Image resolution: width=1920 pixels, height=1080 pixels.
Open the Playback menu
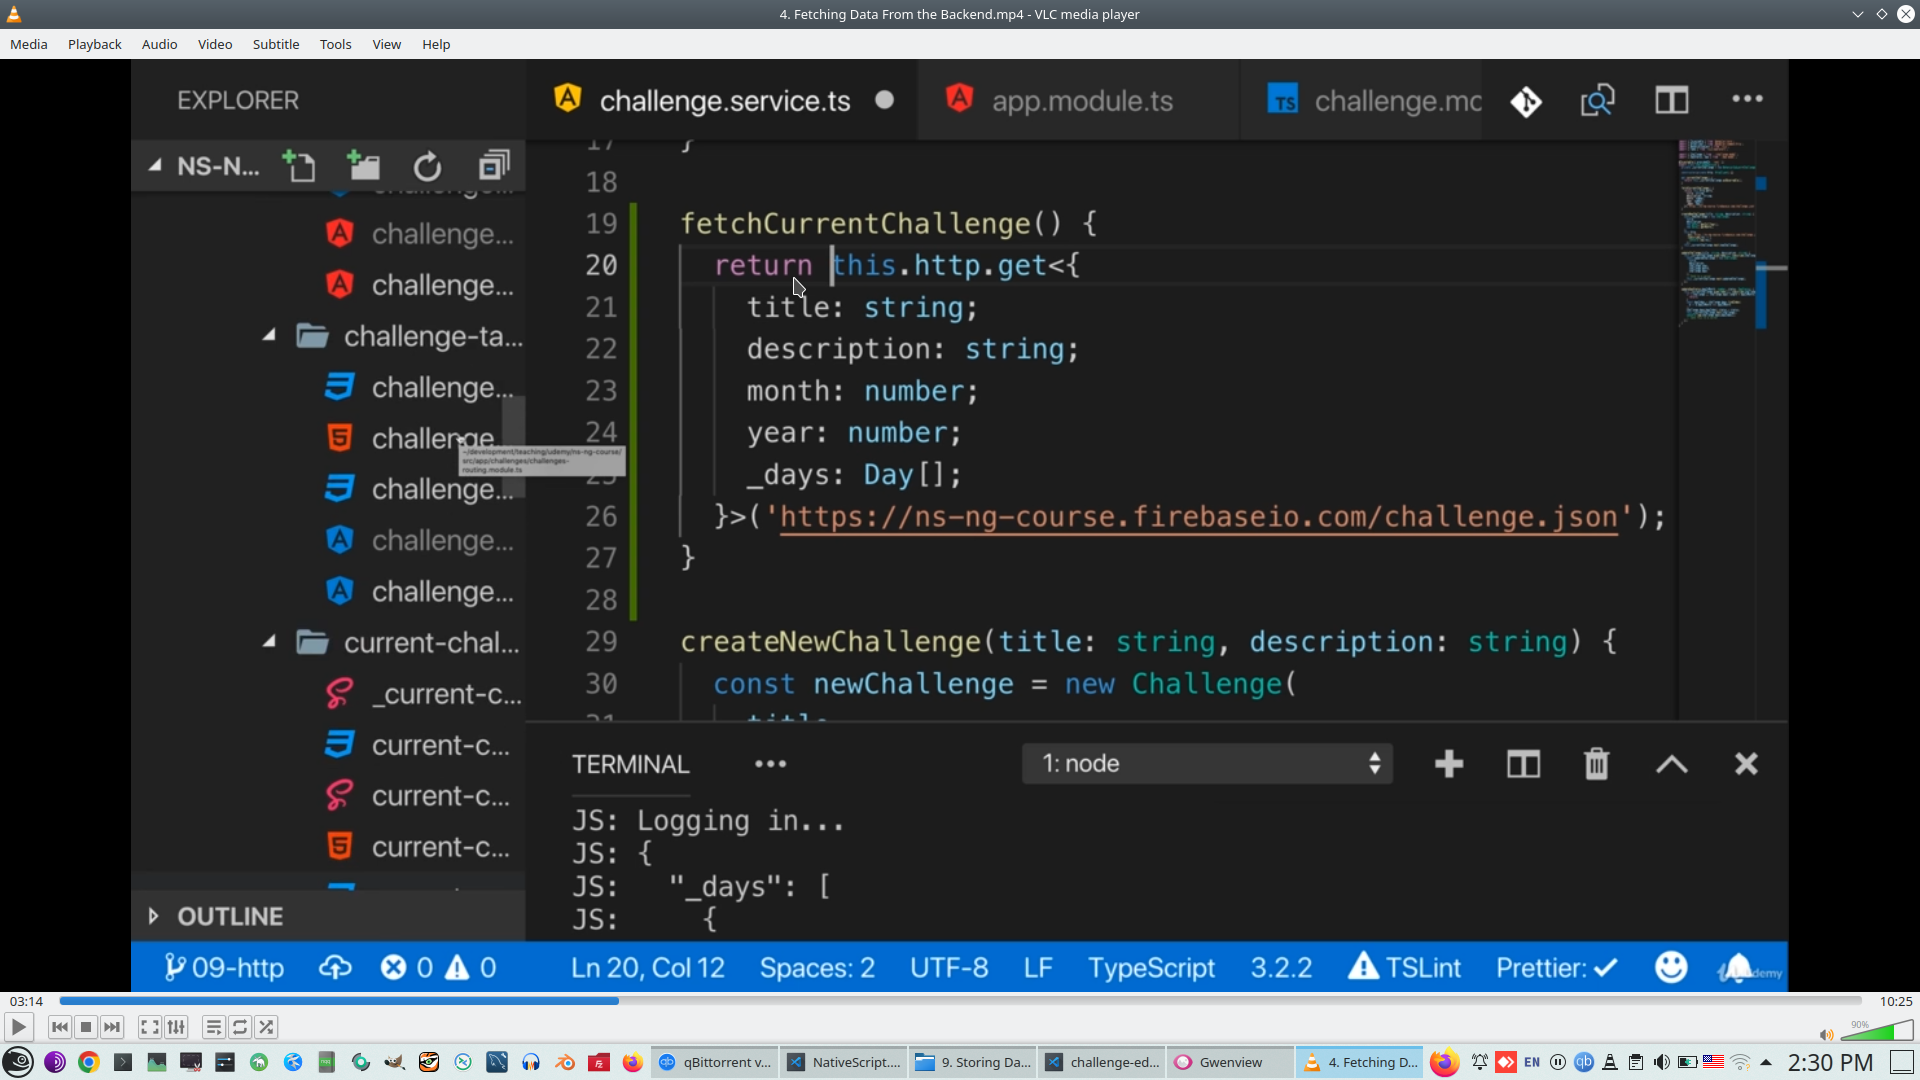(94, 44)
